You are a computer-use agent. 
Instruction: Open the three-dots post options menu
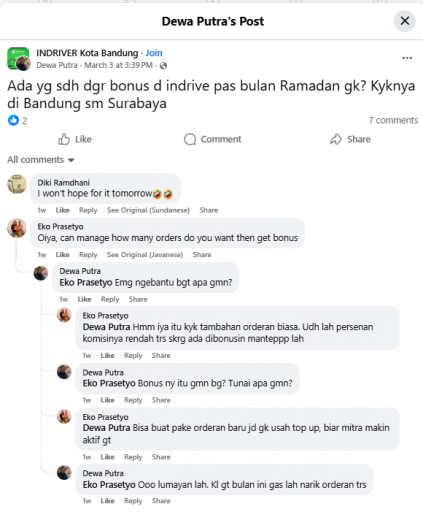407,58
